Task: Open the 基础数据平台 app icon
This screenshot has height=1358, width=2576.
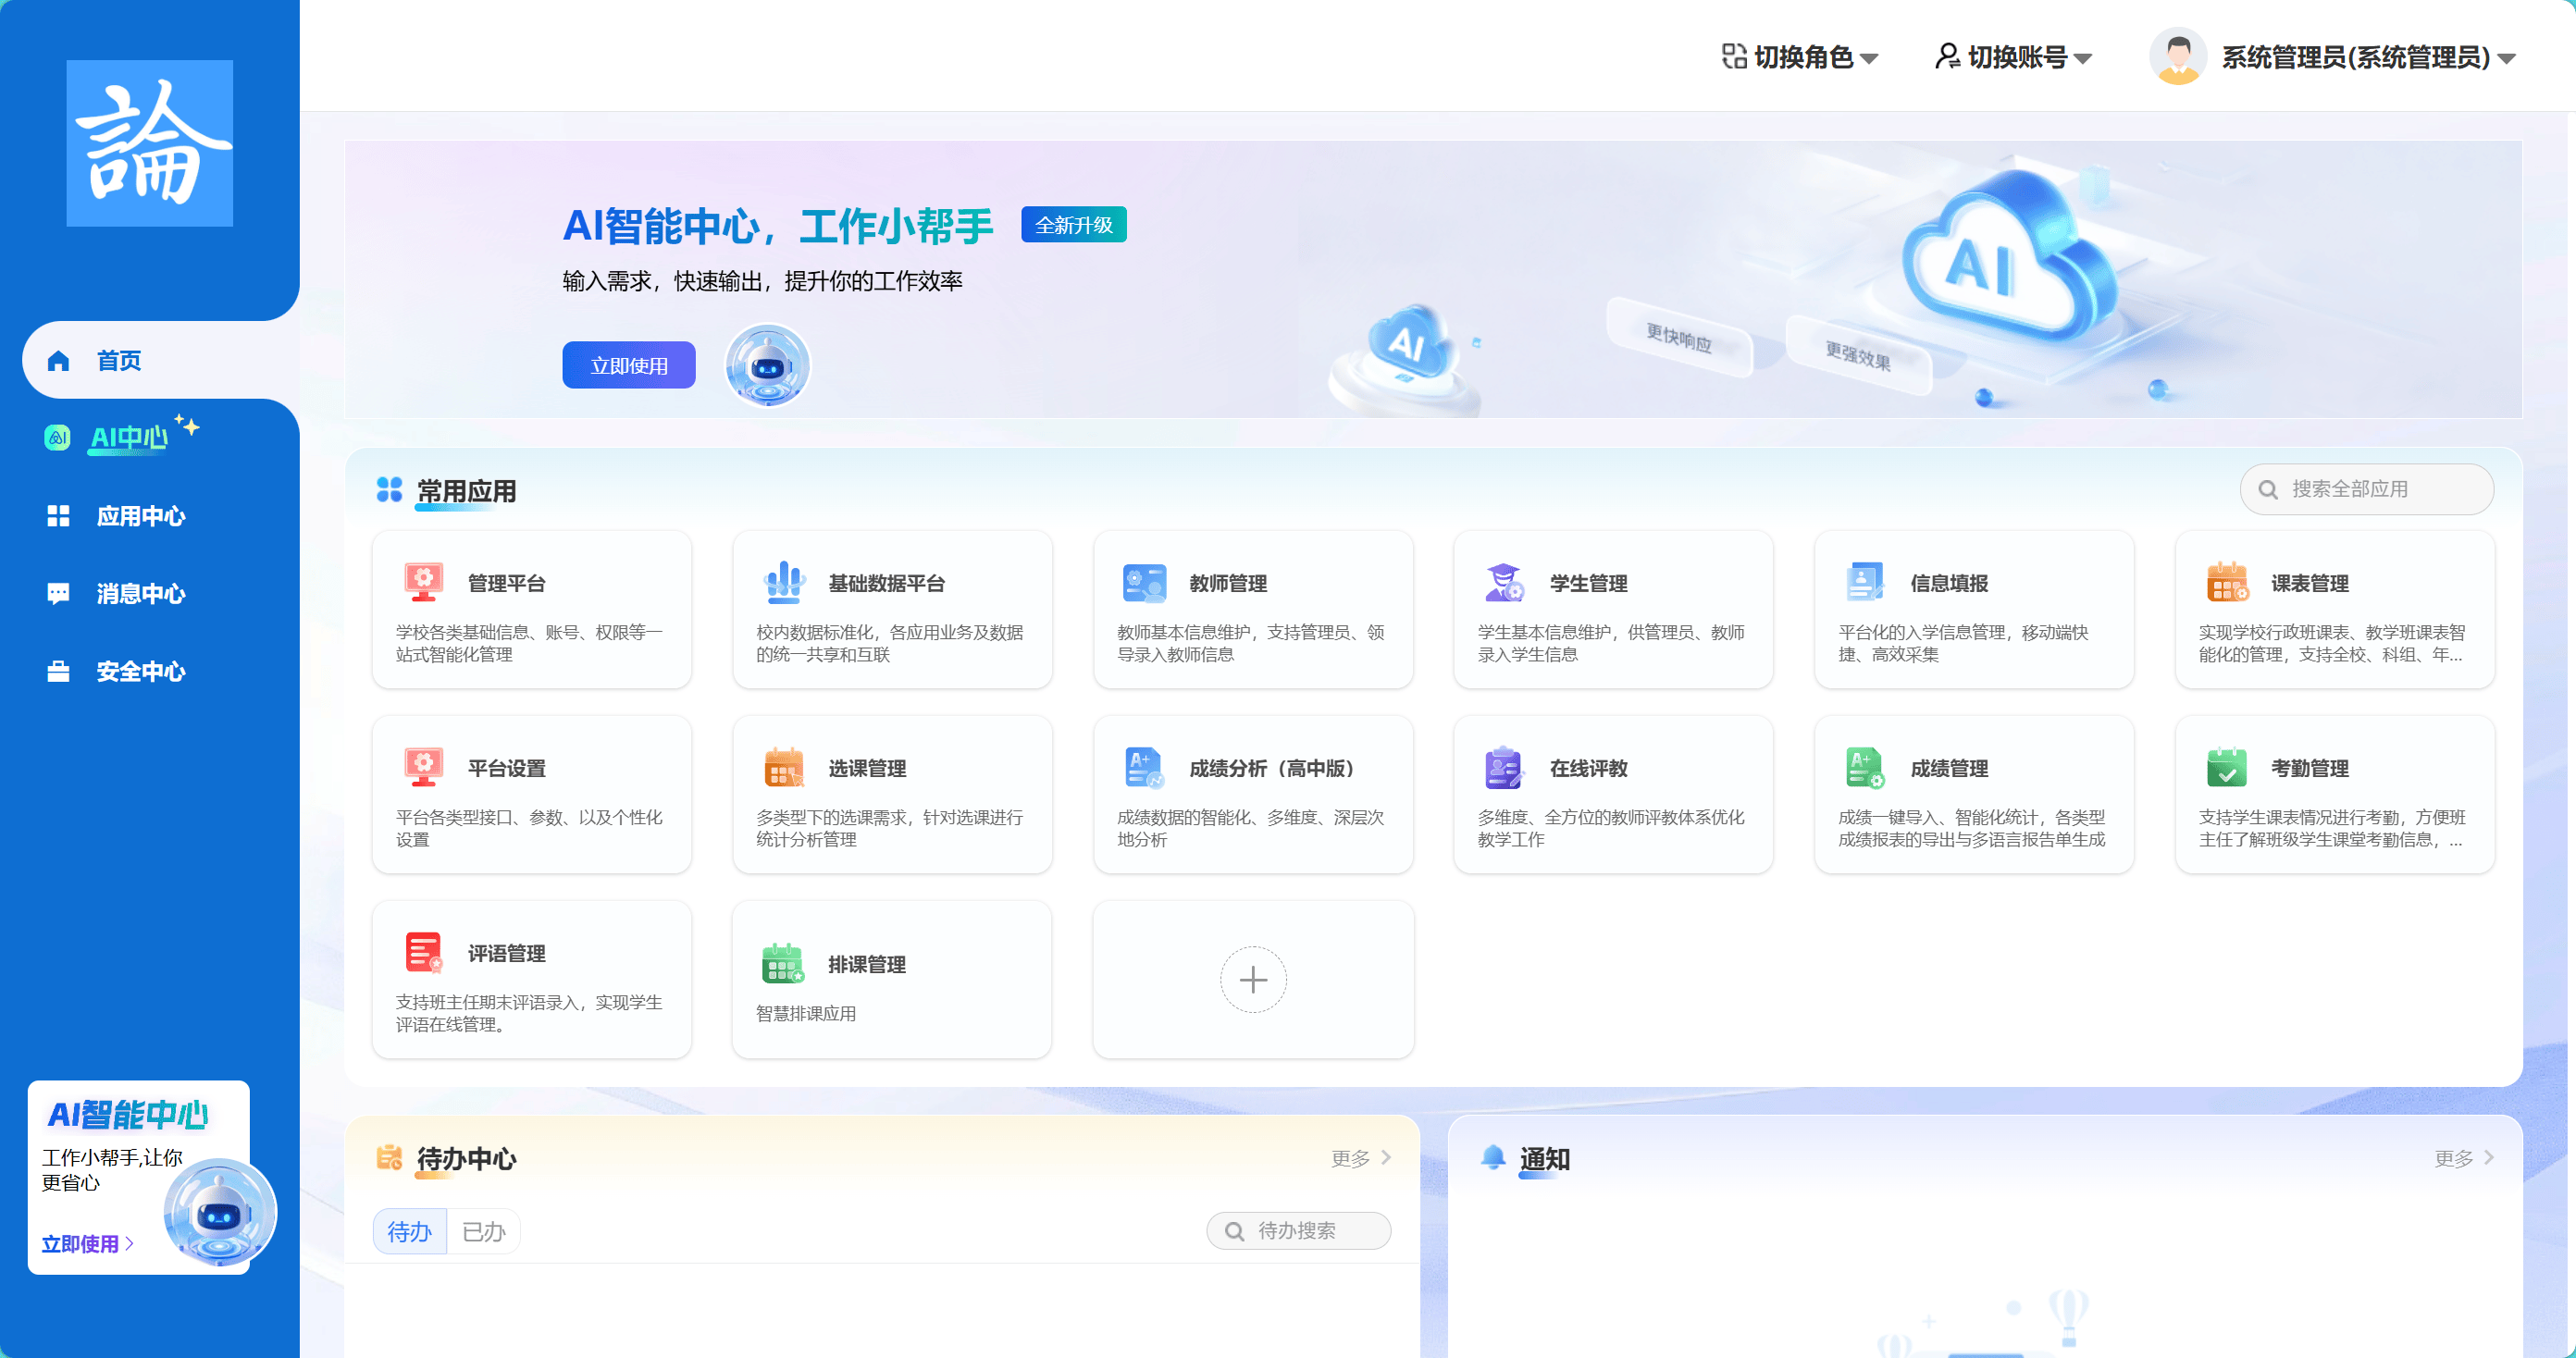Action: click(784, 582)
